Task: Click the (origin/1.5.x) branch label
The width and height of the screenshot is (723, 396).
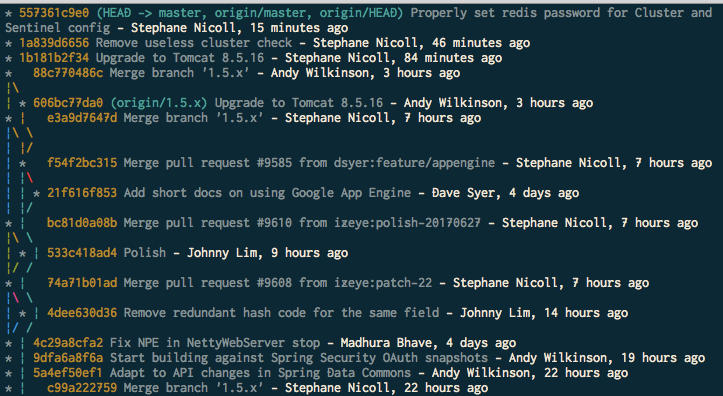Action: [x=159, y=103]
